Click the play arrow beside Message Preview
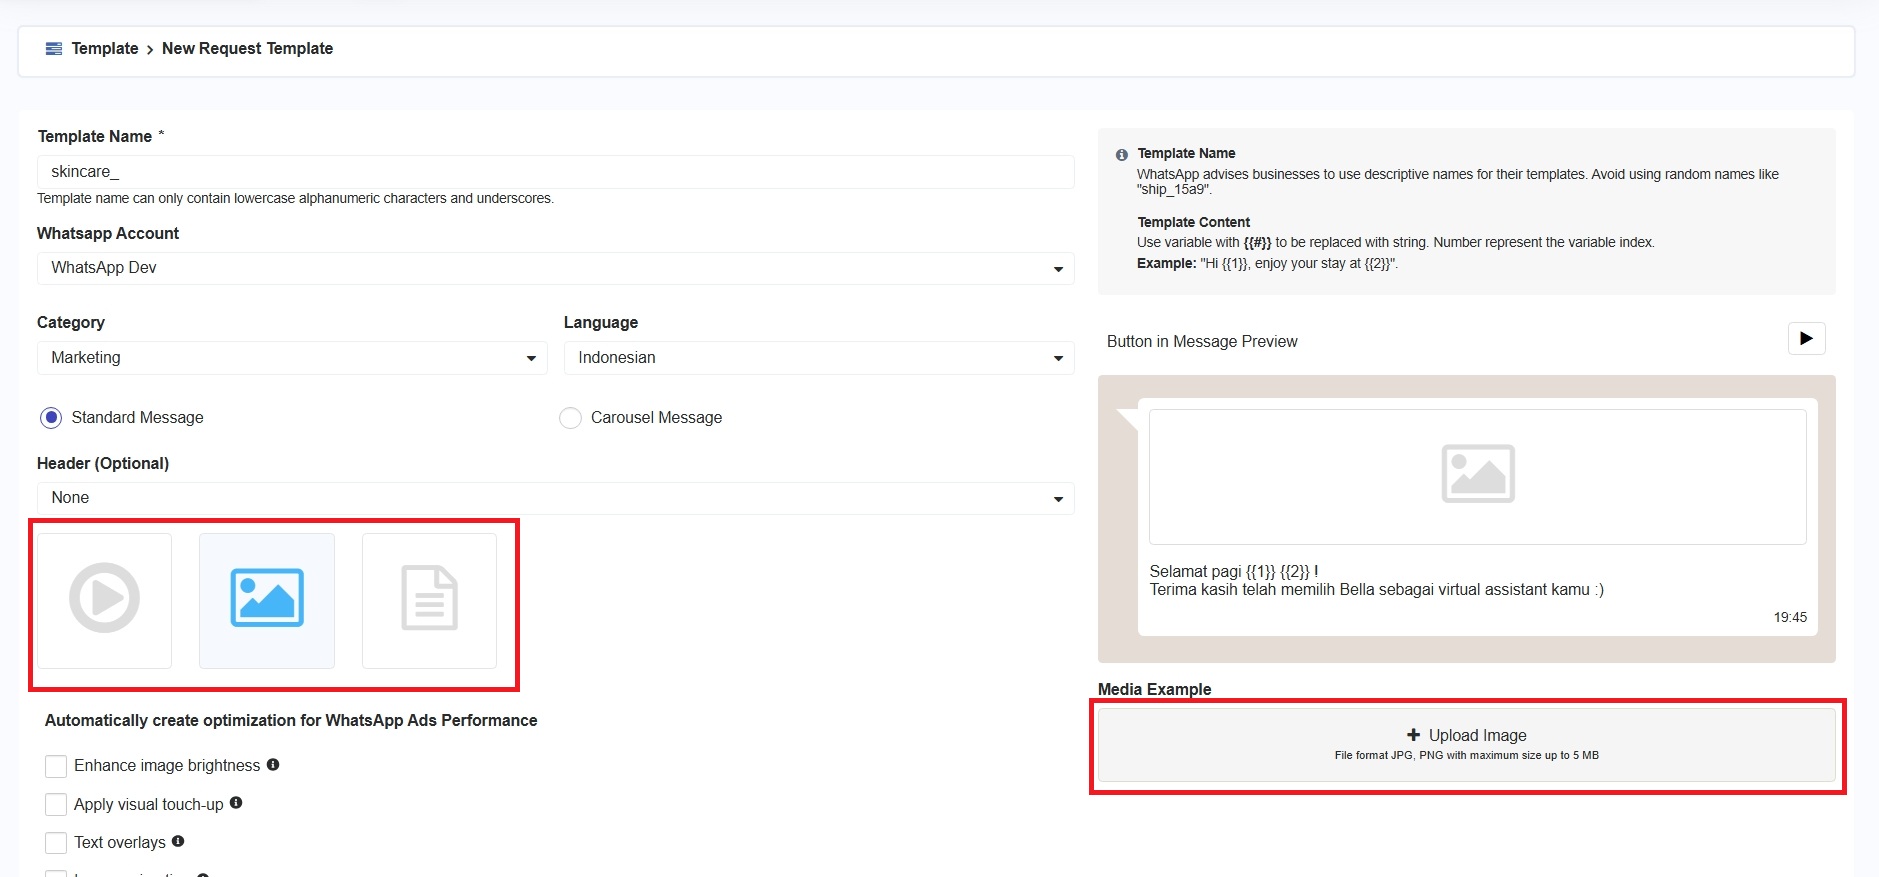Screen dimensions: 1879x877 click(x=1806, y=339)
